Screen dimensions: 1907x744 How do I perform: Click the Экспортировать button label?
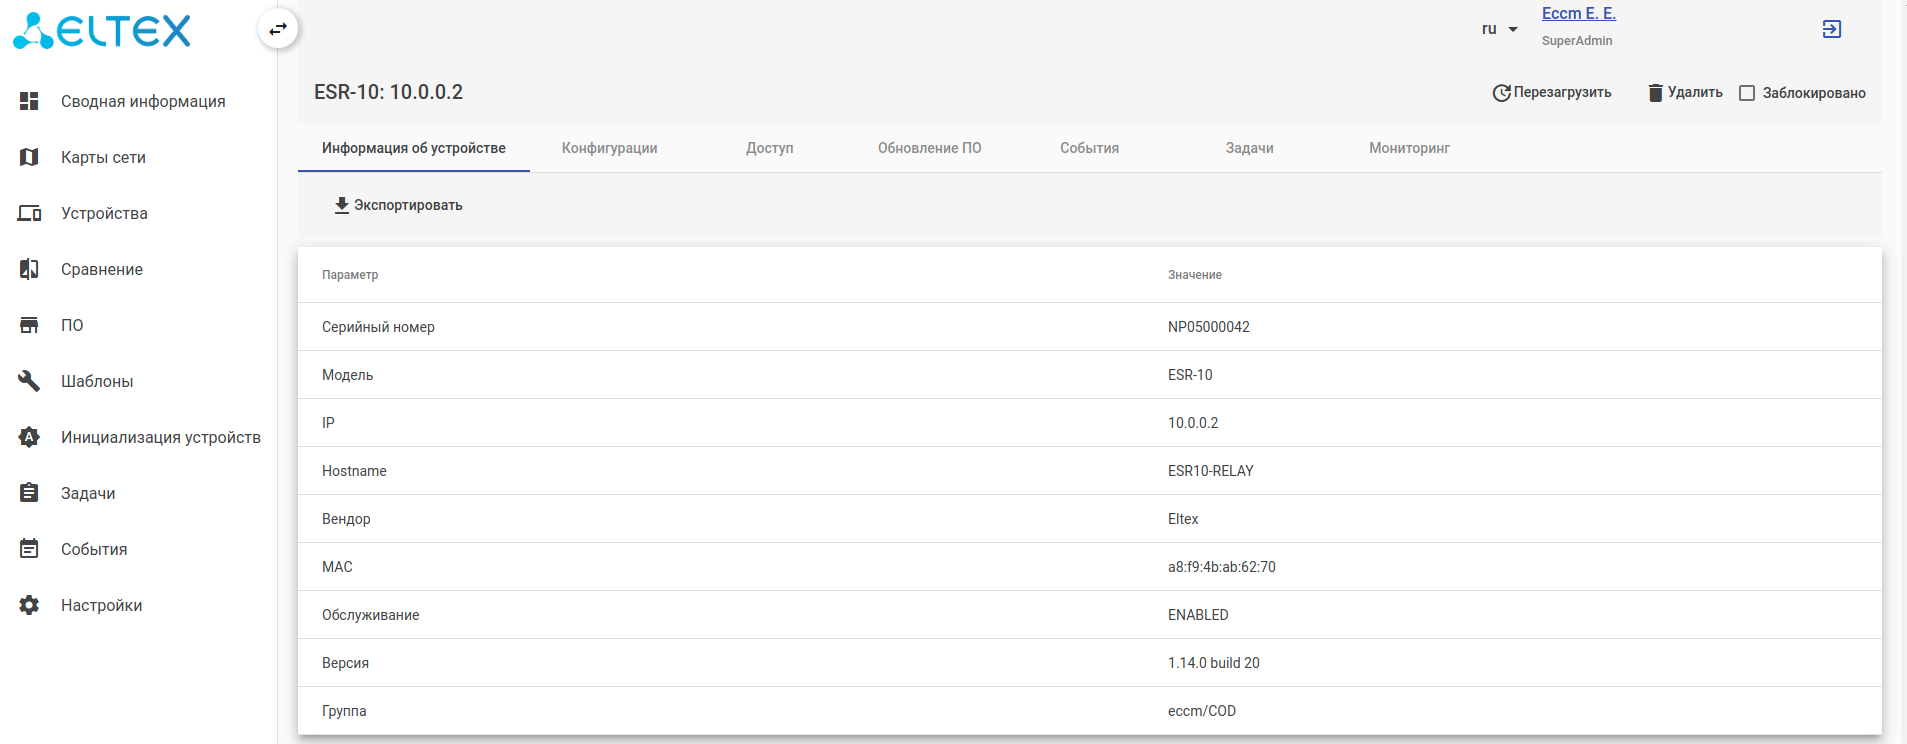408,205
